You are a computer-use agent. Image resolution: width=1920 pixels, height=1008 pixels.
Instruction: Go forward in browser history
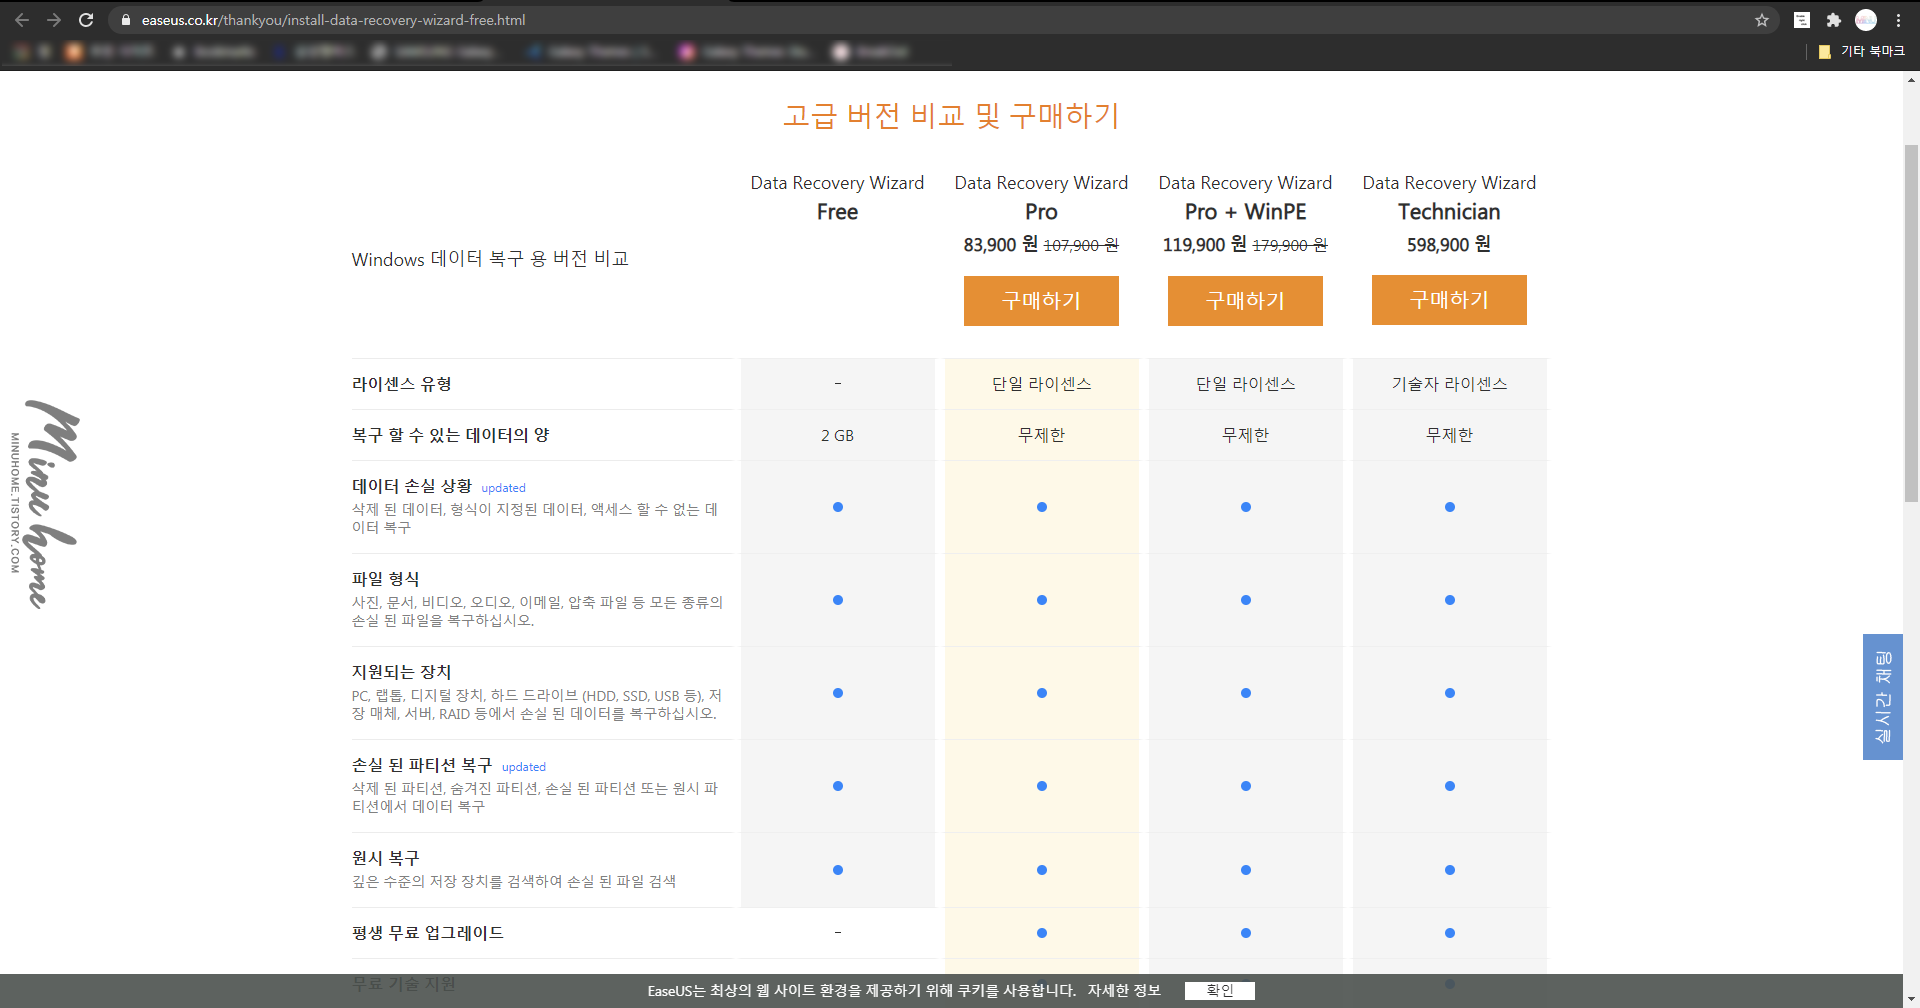(54, 20)
